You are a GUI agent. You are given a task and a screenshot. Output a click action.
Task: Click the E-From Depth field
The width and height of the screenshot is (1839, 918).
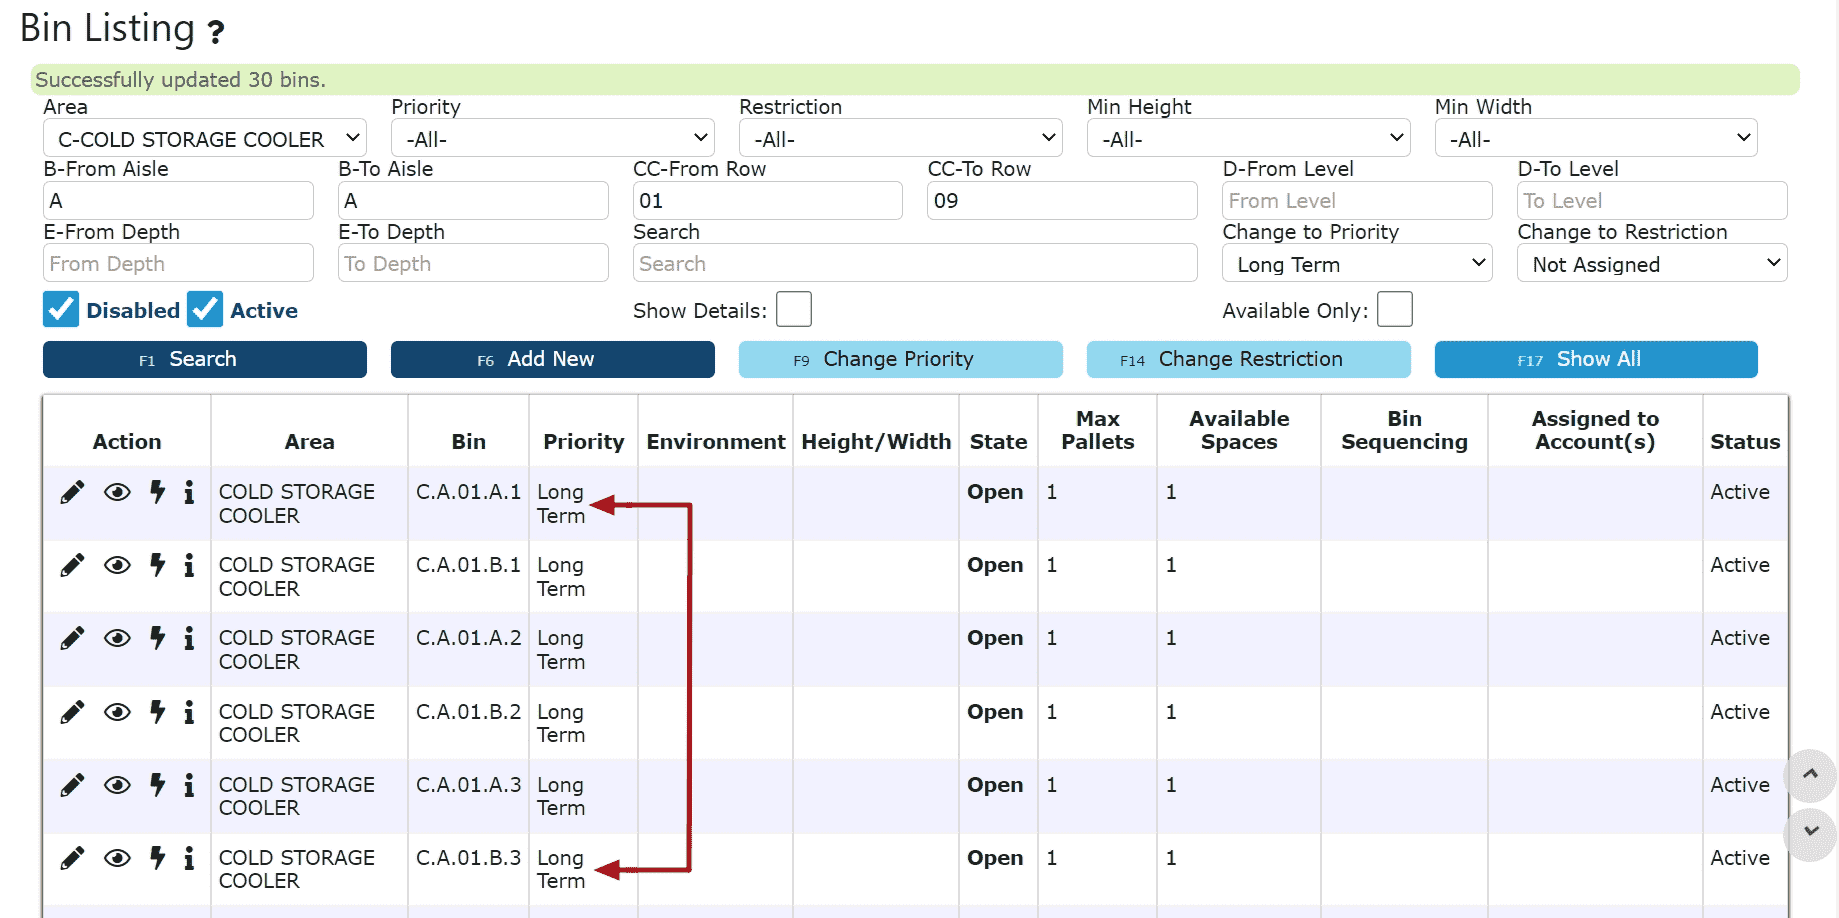[x=178, y=263]
